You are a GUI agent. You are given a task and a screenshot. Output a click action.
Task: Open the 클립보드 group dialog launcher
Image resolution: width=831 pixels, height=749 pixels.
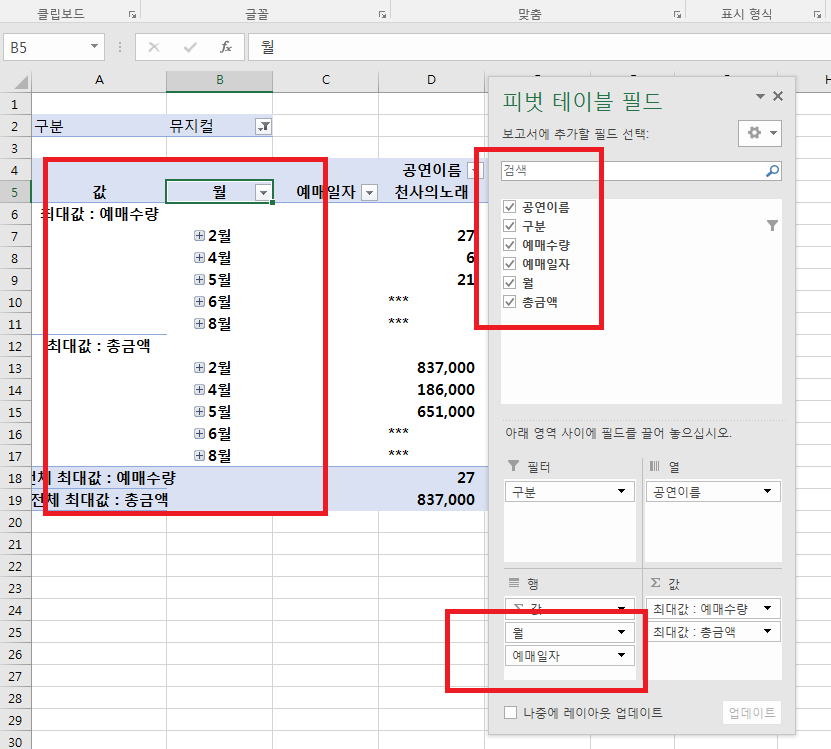coord(132,15)
